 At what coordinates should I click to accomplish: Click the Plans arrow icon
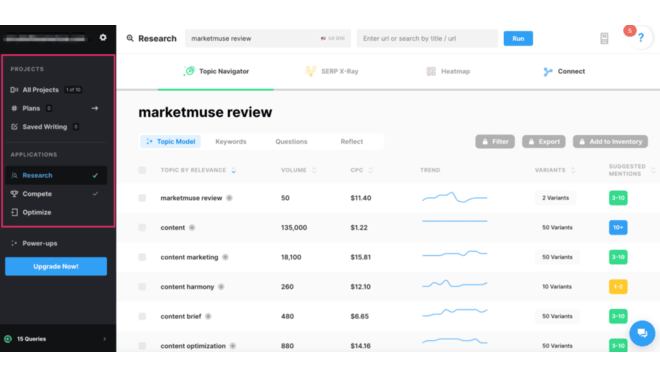click(x=95, y=108)
